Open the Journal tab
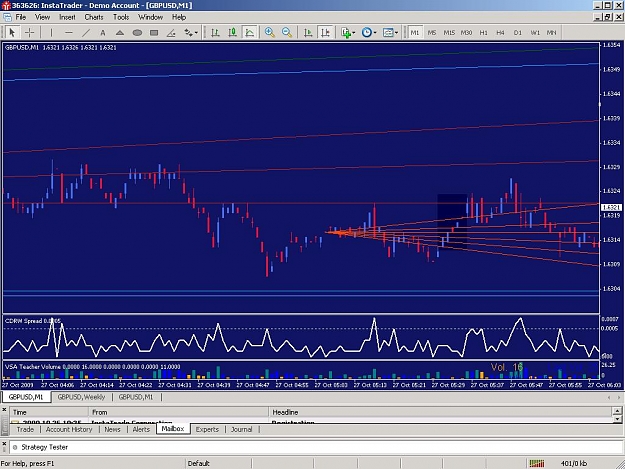This screenshot has height=469, width=625. click(242, 429)
